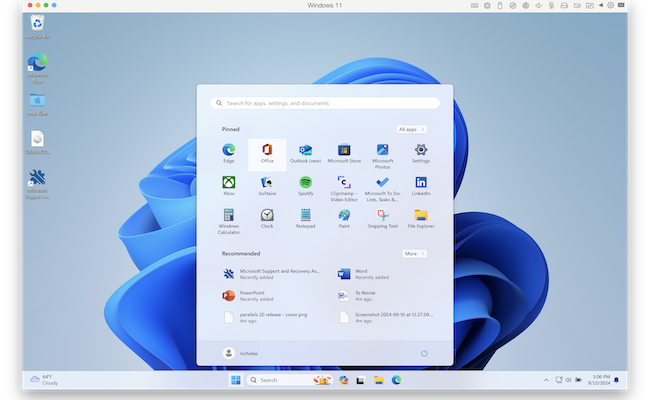Click Parallels shared folder icon

tap(589, 5)
